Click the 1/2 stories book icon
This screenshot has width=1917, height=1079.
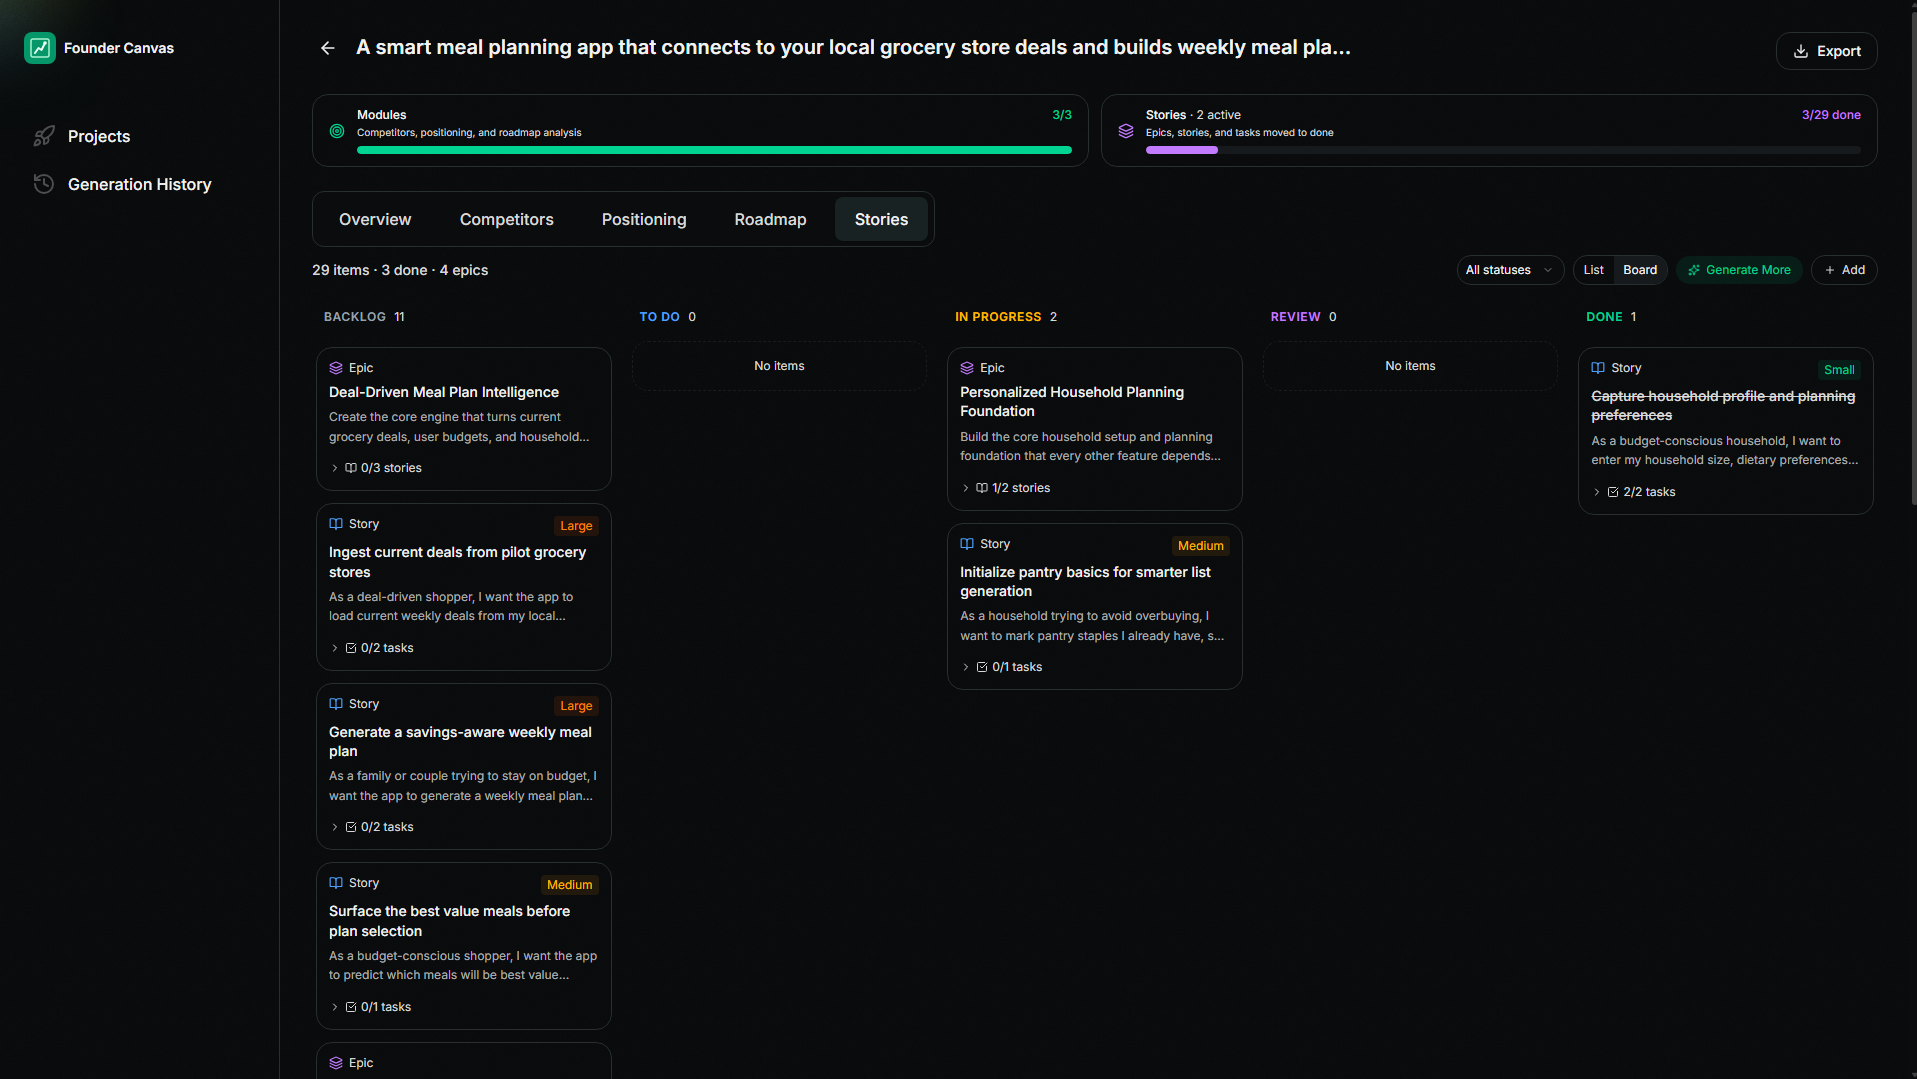tap(982, 488)
